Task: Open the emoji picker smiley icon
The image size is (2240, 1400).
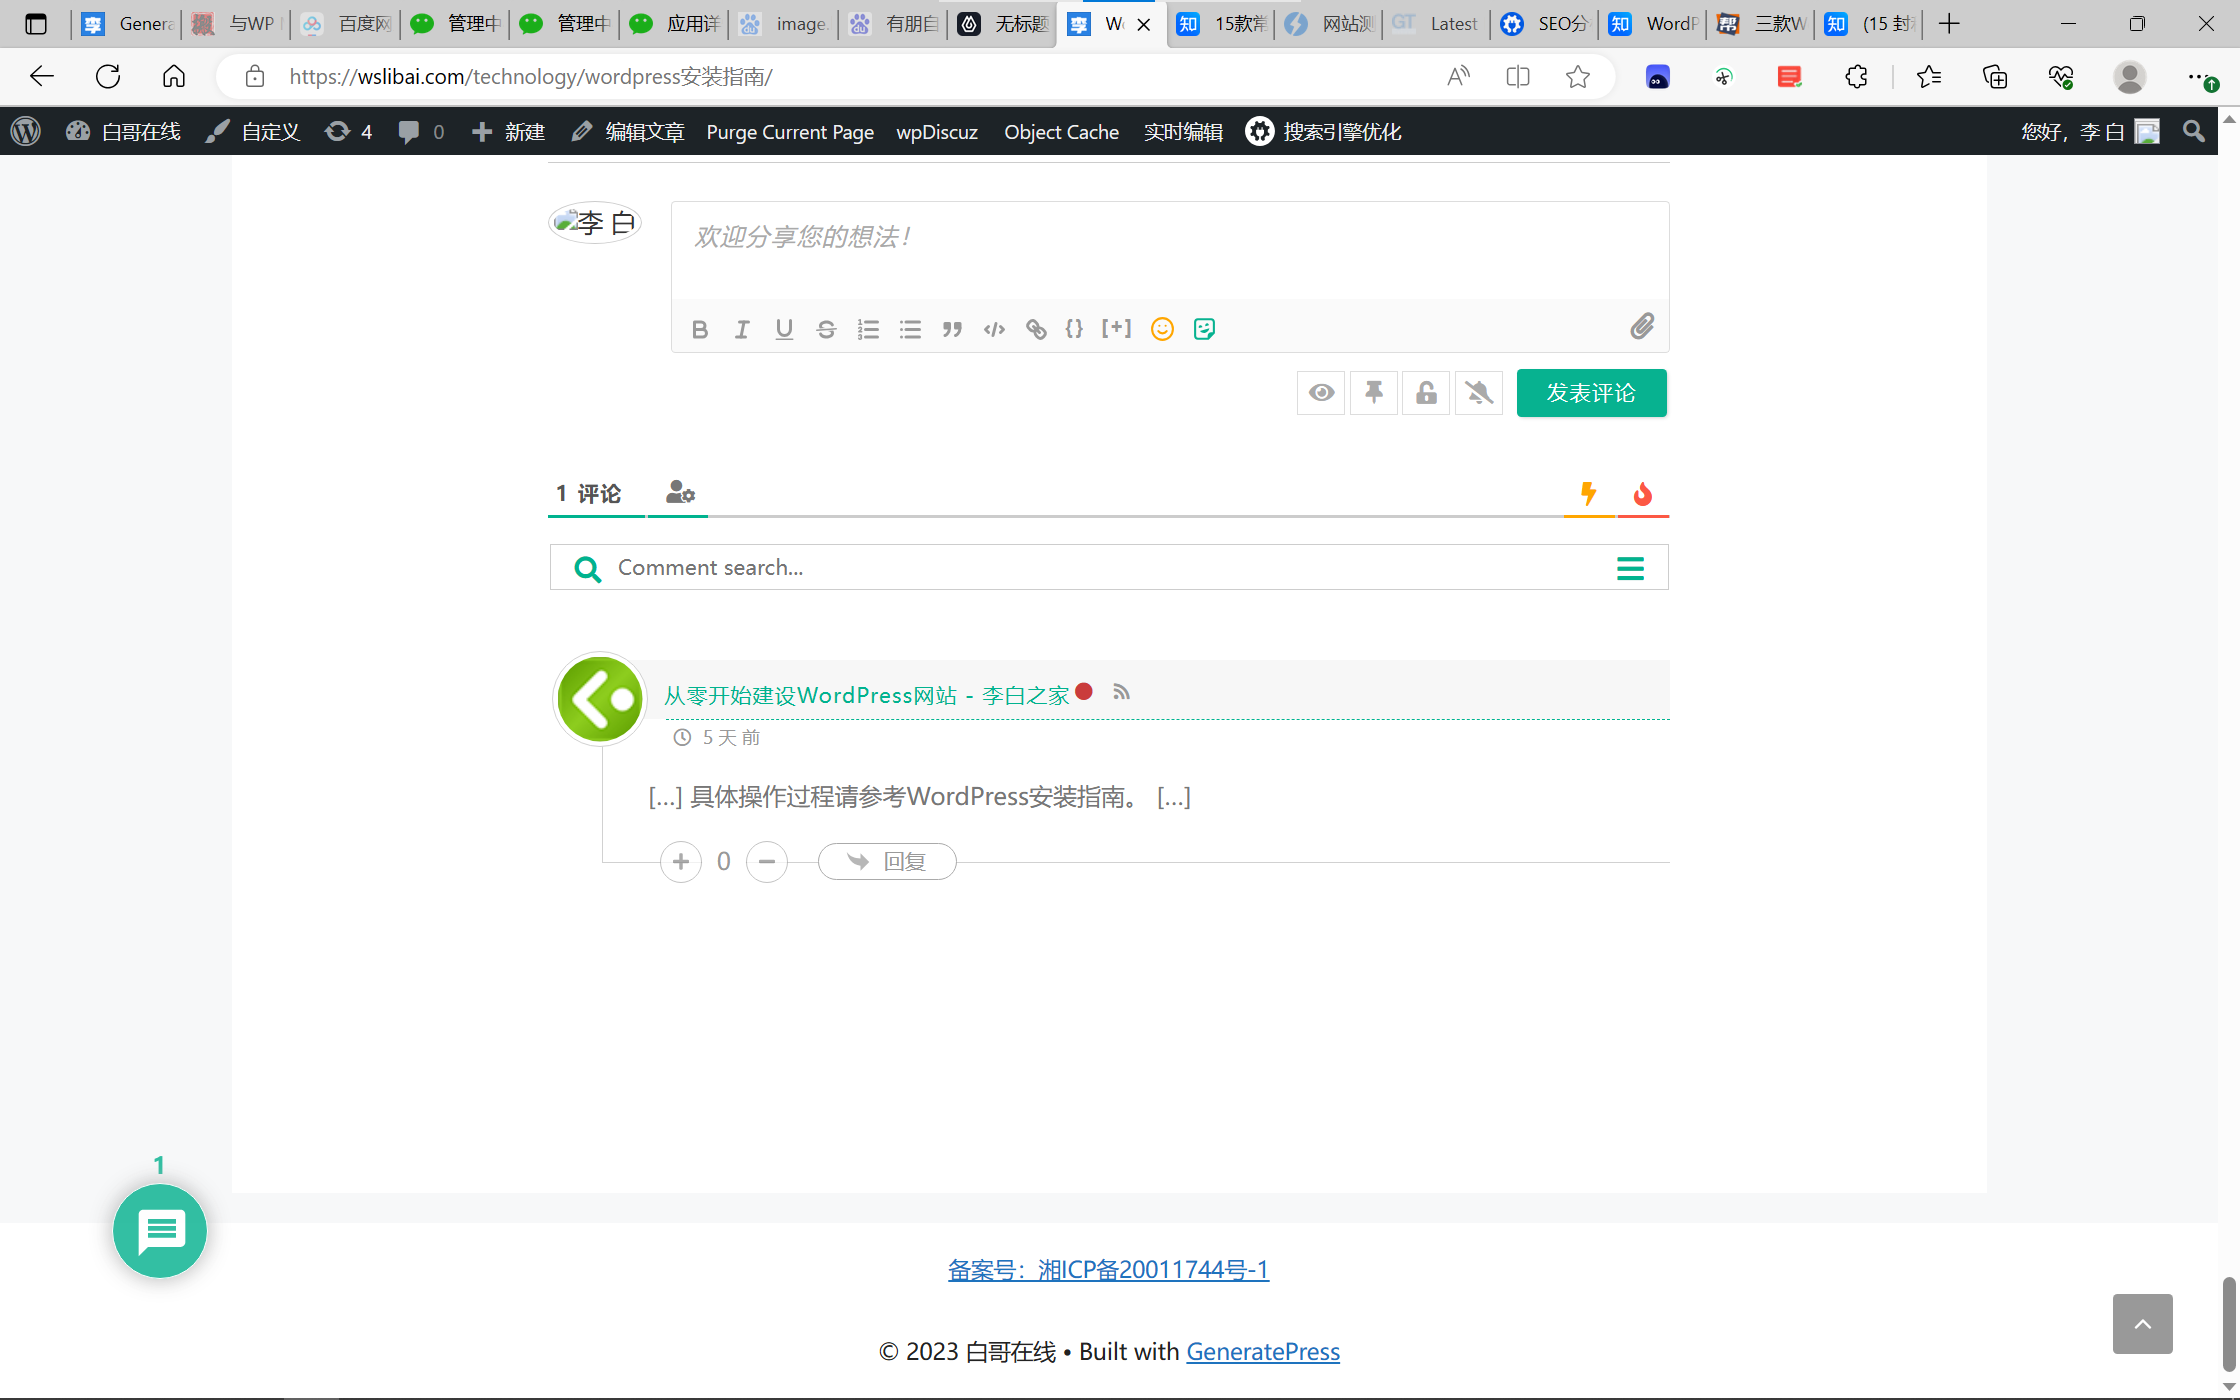Action: (x=1162, y=329)
